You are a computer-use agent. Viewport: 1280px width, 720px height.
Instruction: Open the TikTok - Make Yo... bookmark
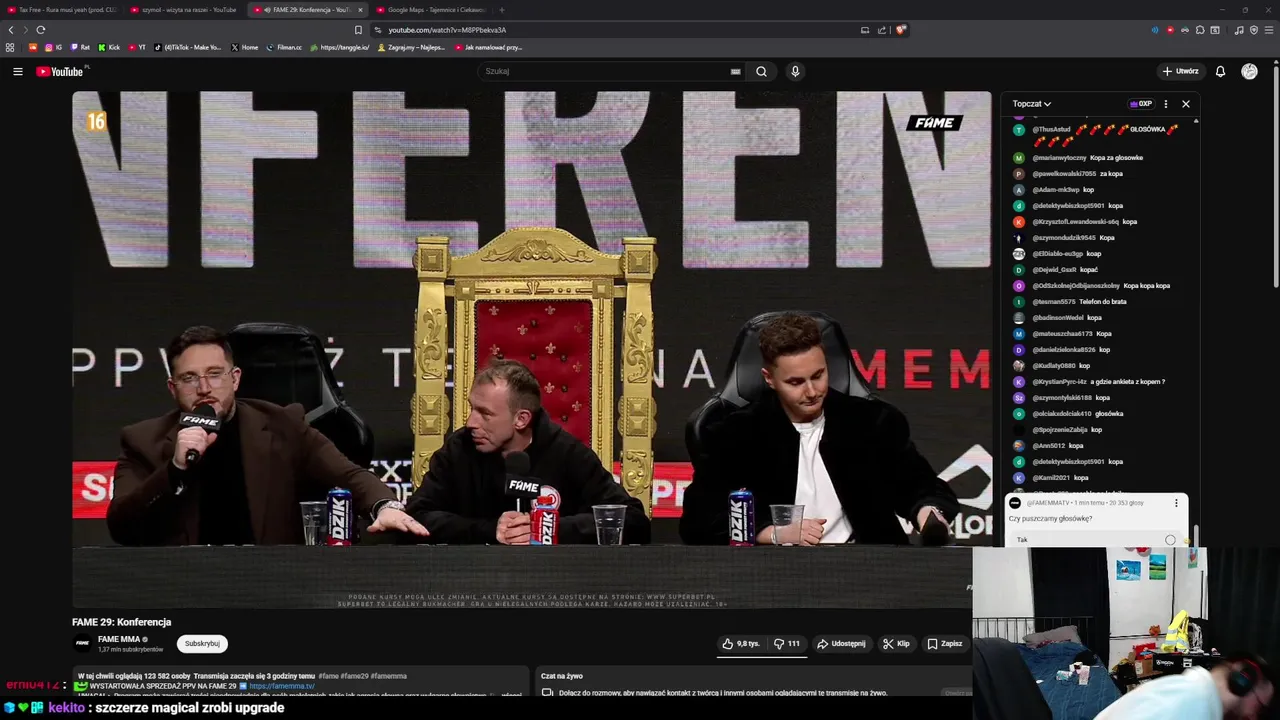[x=188, y=47]
